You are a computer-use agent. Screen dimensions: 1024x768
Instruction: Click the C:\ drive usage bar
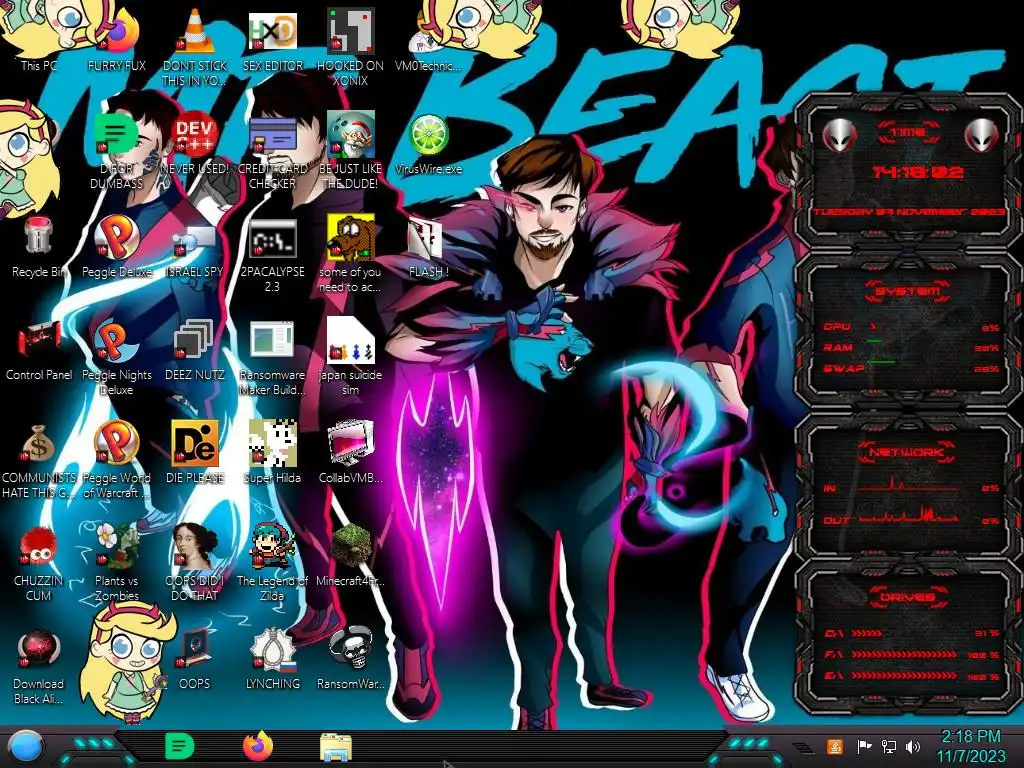click(867, 633)
